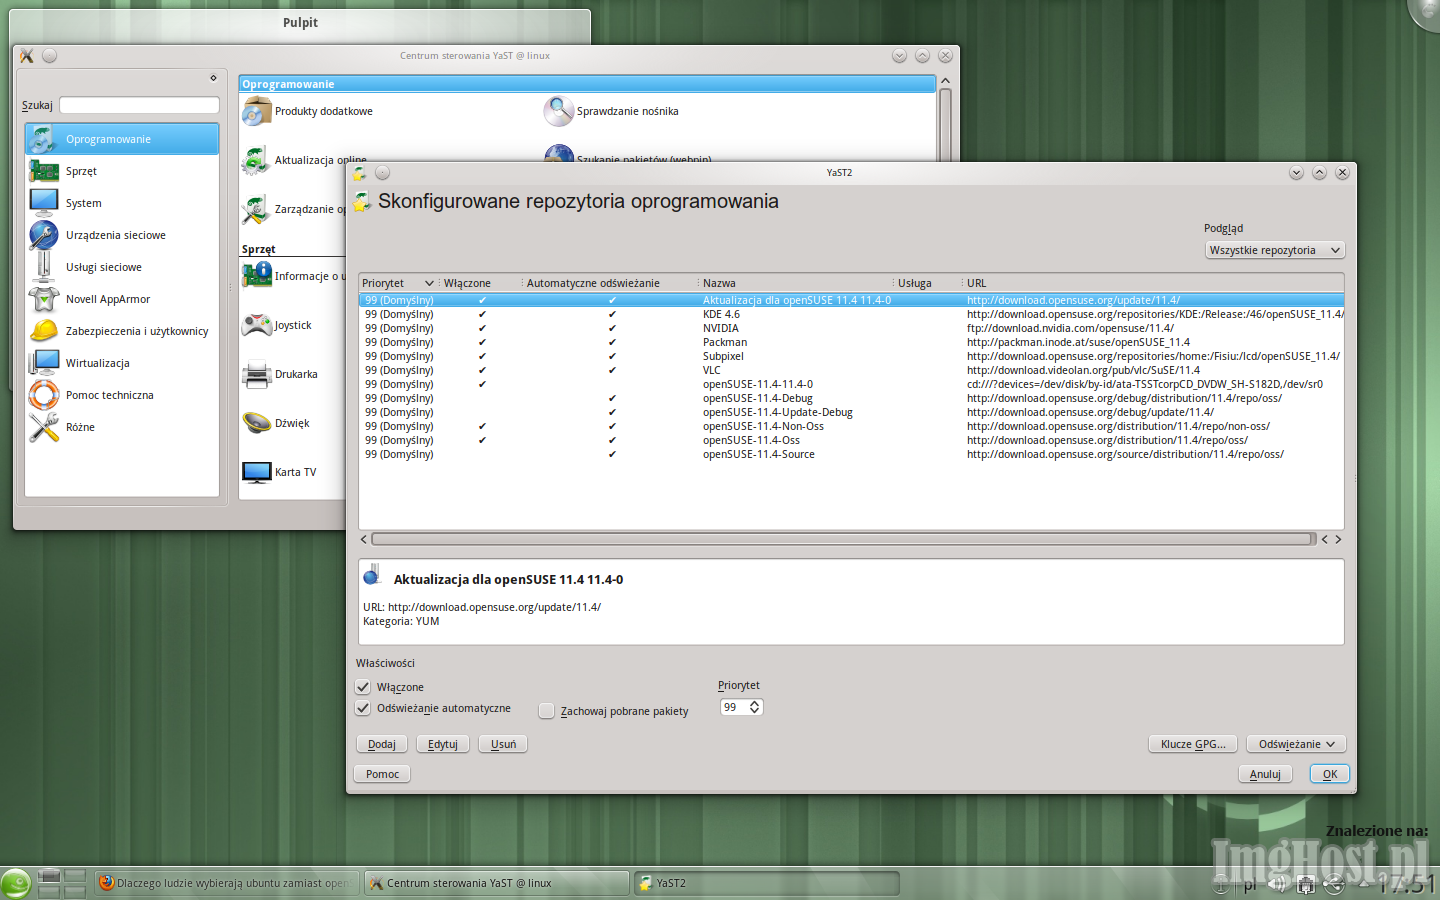The height and width of the screenshot is (900, 1440).
Task: Select openSUSE-11.4-Update-Debug repository row
Action: click(x=851, y=412)
